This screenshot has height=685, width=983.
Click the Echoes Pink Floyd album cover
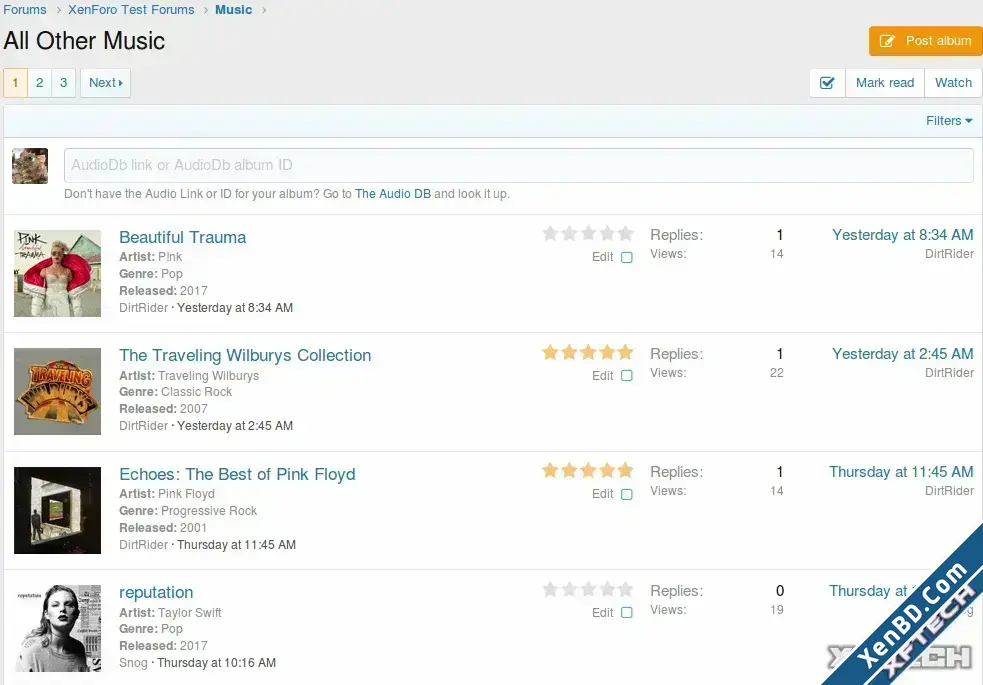tap(58, 510)
